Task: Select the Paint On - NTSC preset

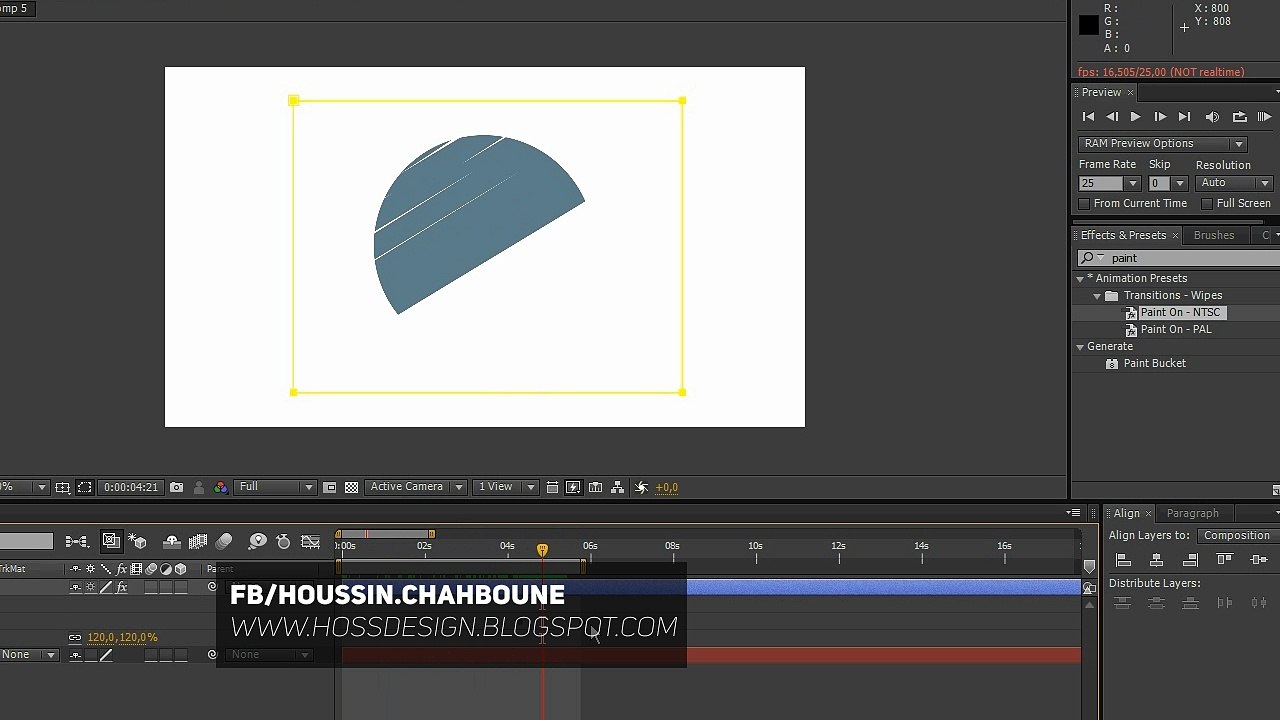Action: pyautogui.click(x=1180, y=313)
